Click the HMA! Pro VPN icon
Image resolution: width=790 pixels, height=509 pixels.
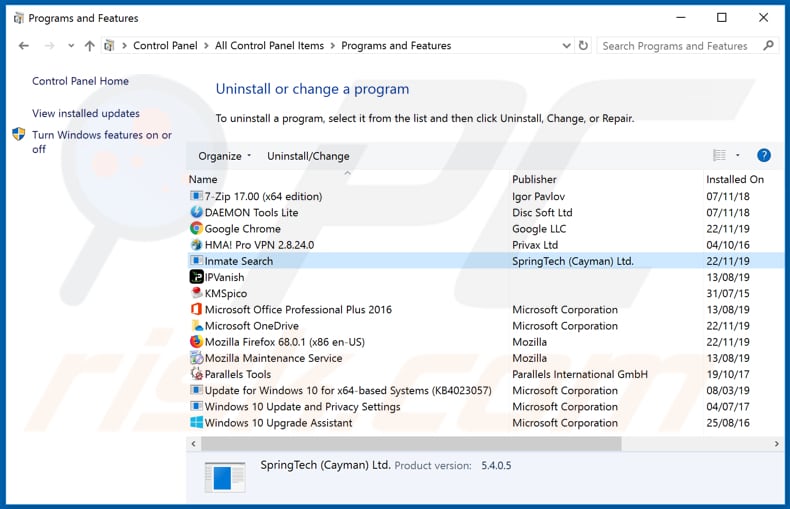(x=196, y=244)
